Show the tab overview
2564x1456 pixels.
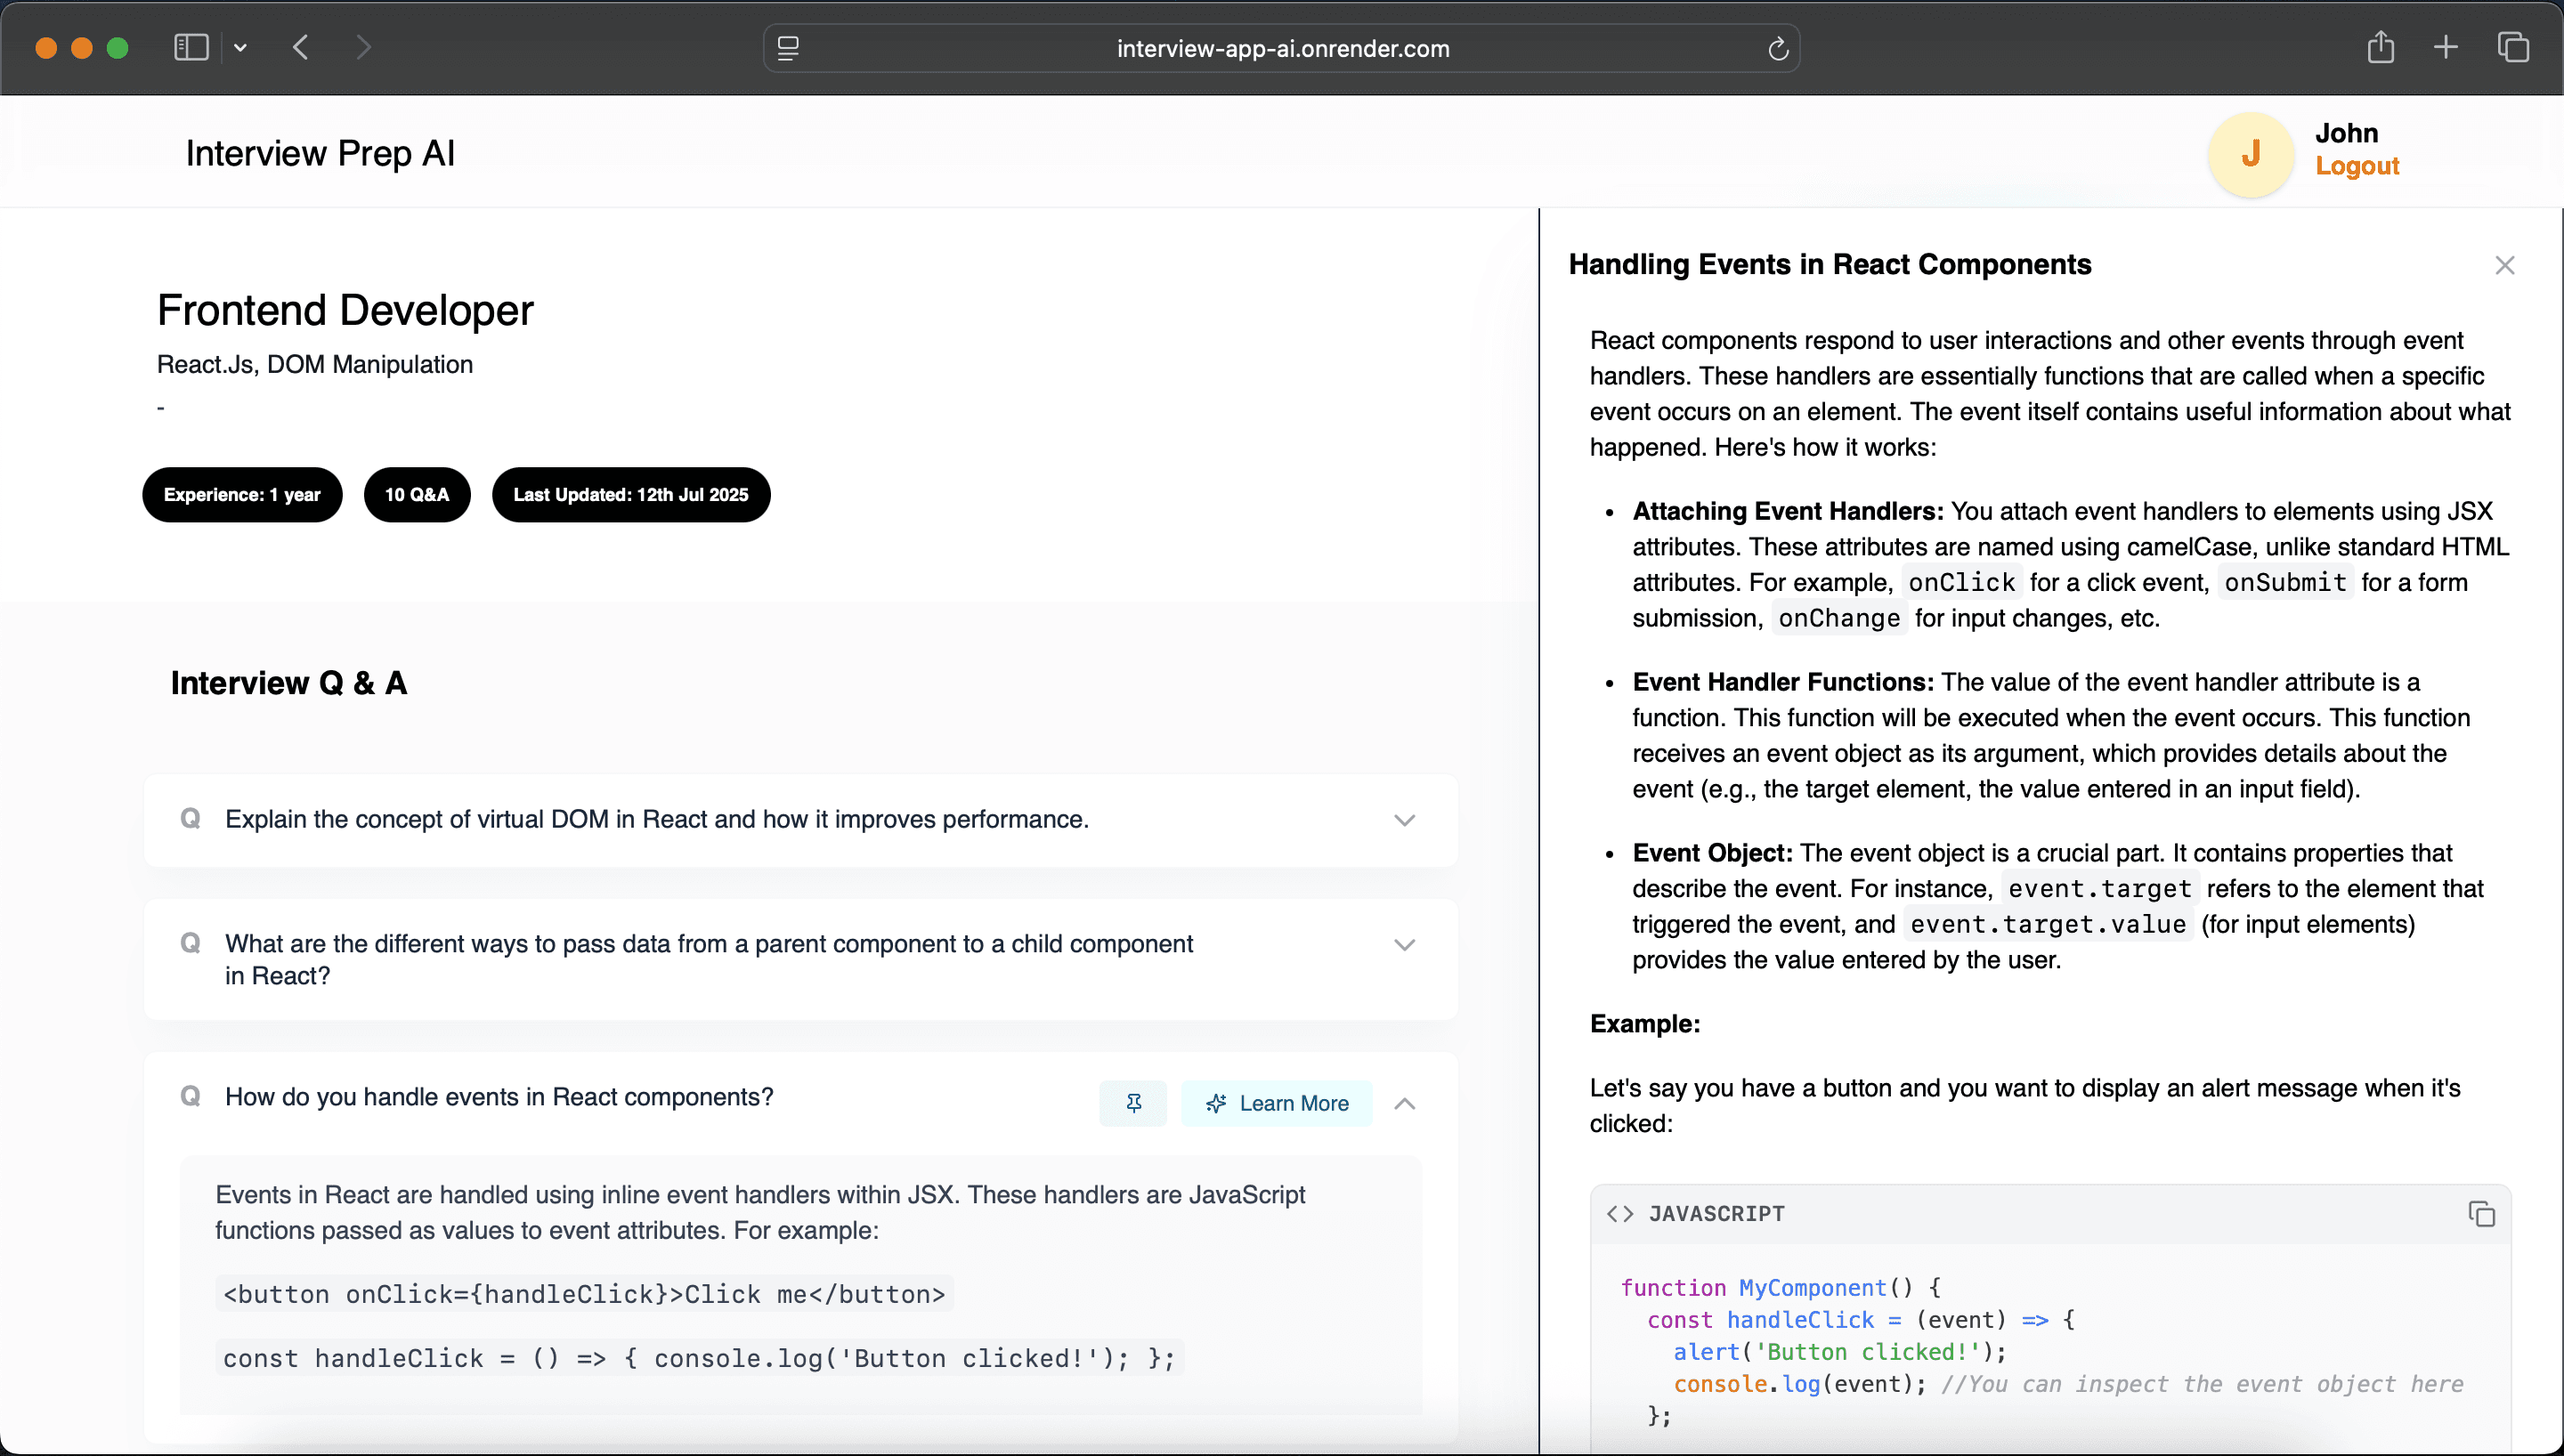2513,47
